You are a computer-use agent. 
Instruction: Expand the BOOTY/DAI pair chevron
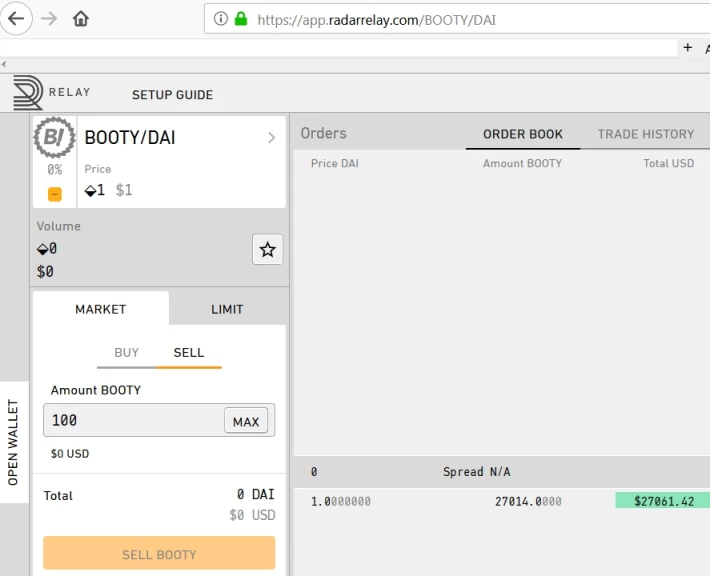(x=271, y=138)
